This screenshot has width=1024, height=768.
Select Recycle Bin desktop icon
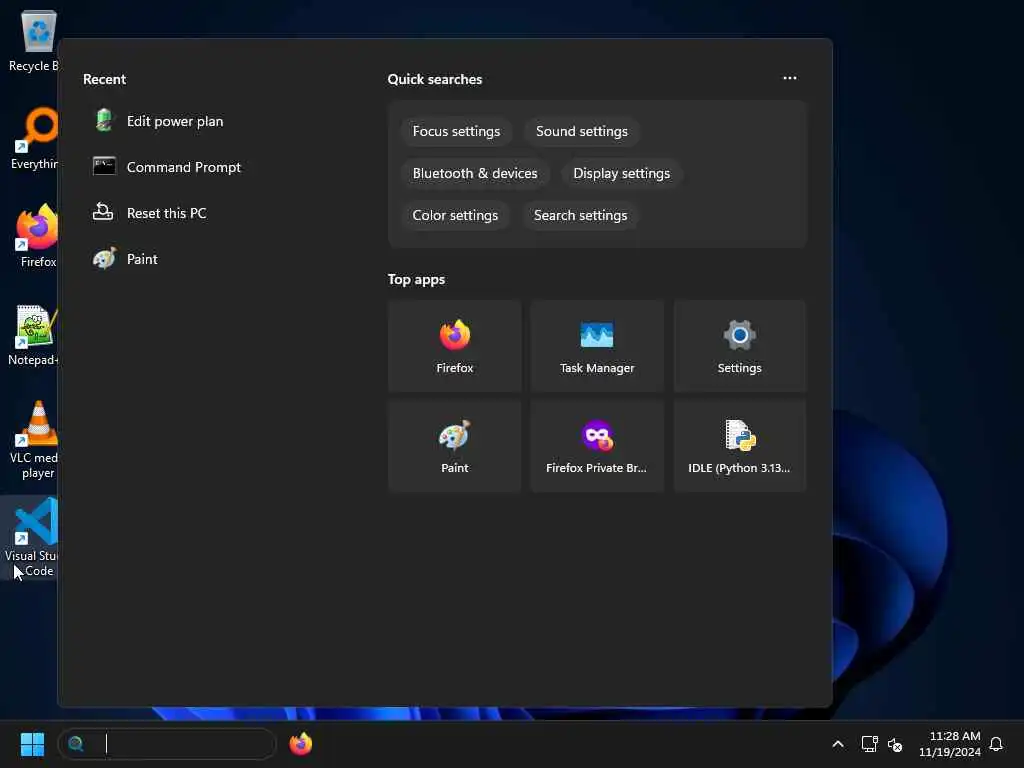pyautogui.click(x=34, y=40)
